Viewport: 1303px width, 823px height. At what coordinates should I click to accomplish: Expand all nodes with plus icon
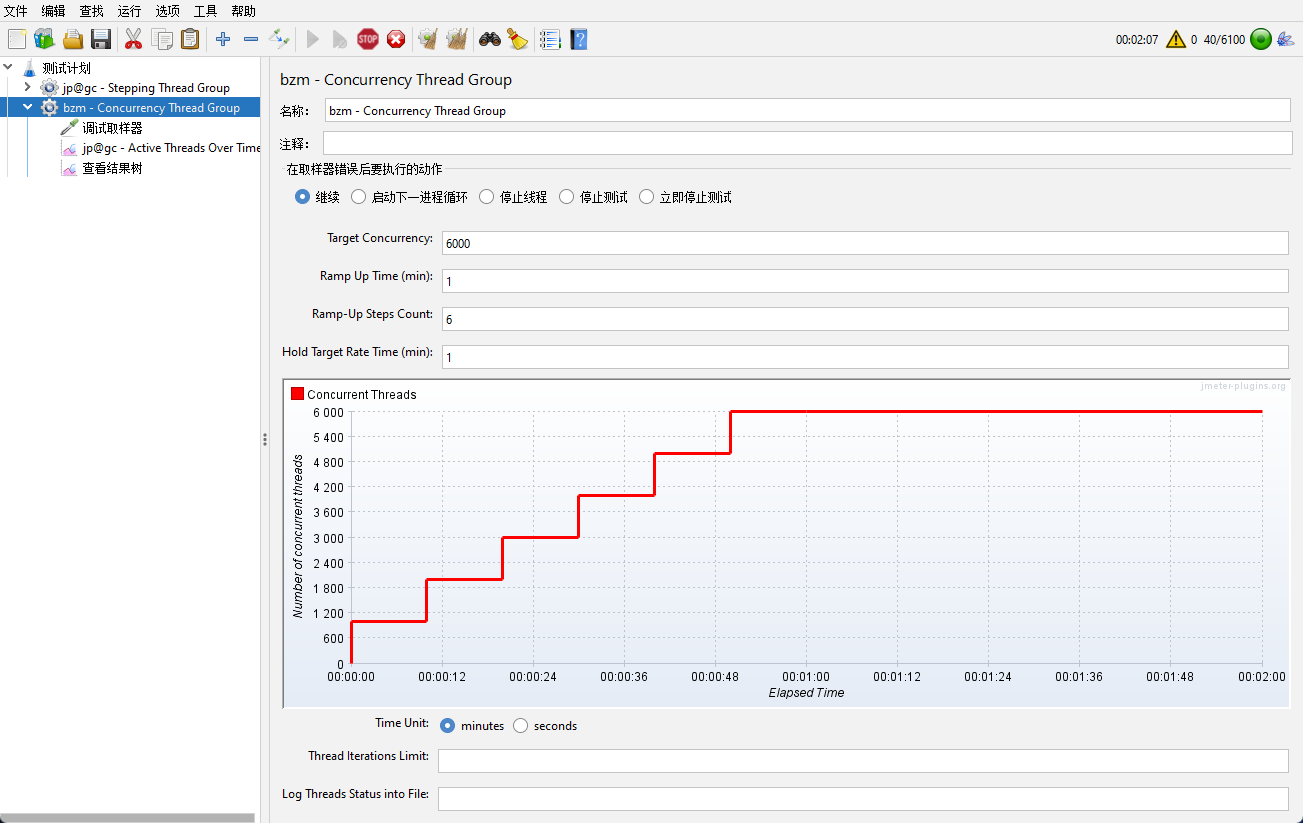click(x=223, y=39)
